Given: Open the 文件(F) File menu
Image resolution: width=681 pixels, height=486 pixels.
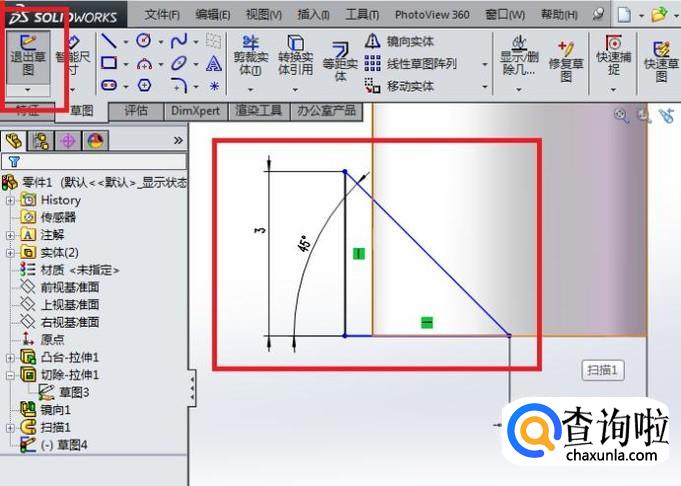Looking at the screenshot, I should pyautogui.click(x=162, y=15).
